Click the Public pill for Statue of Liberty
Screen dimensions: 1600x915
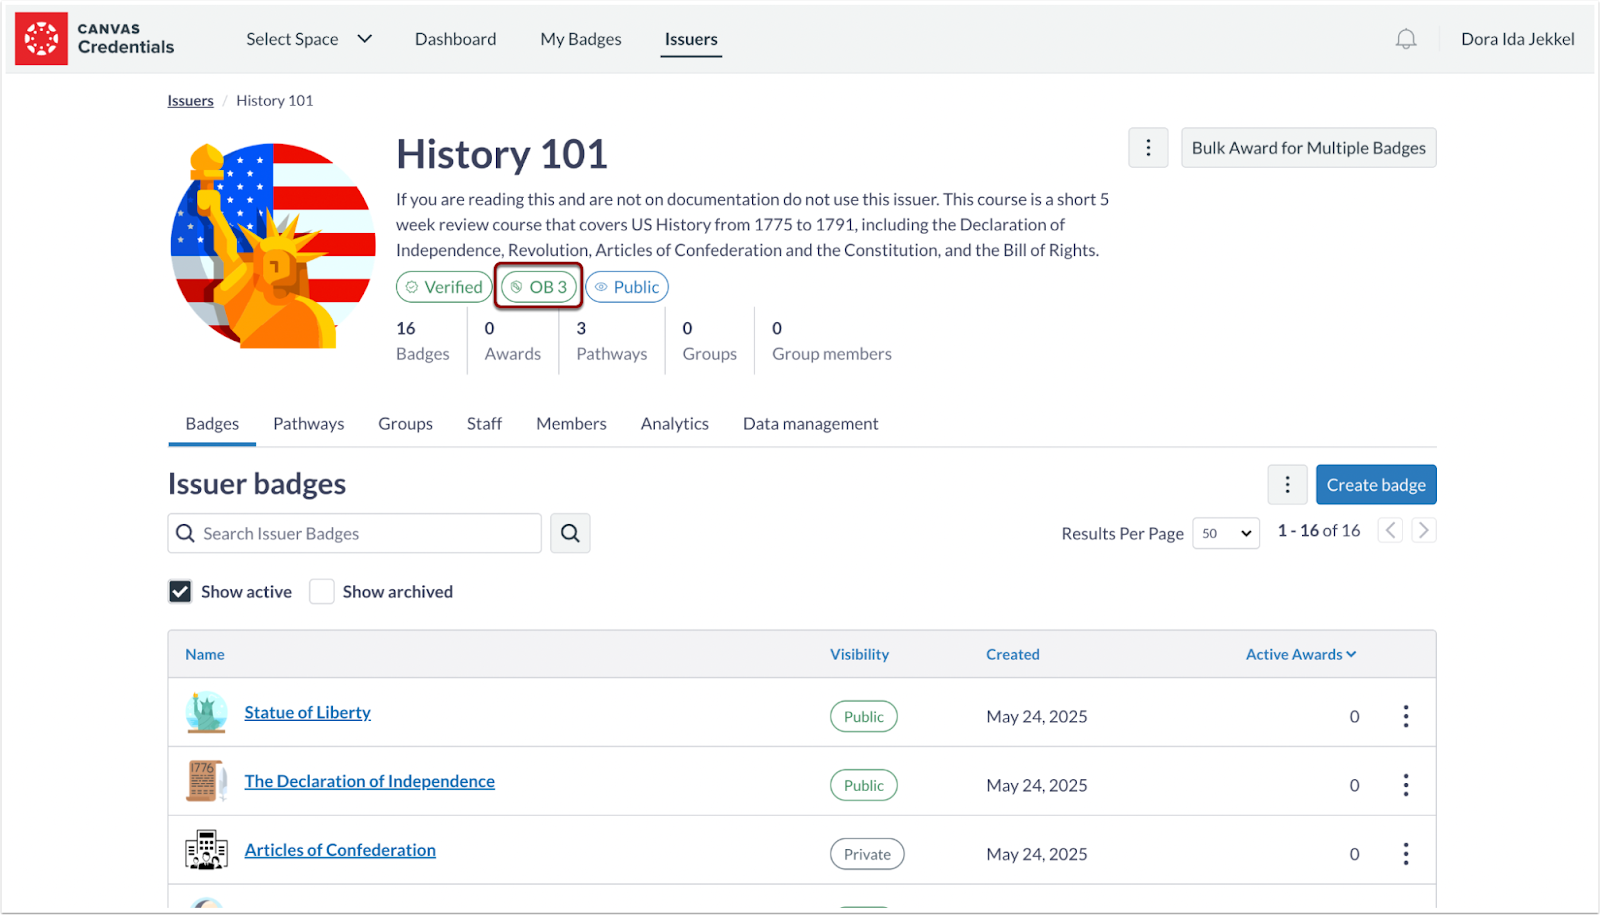864,717
